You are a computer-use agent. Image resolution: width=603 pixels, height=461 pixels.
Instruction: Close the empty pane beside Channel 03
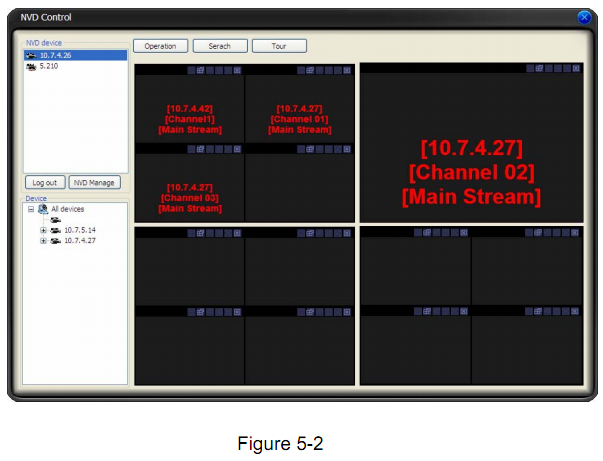click(347, 149)
